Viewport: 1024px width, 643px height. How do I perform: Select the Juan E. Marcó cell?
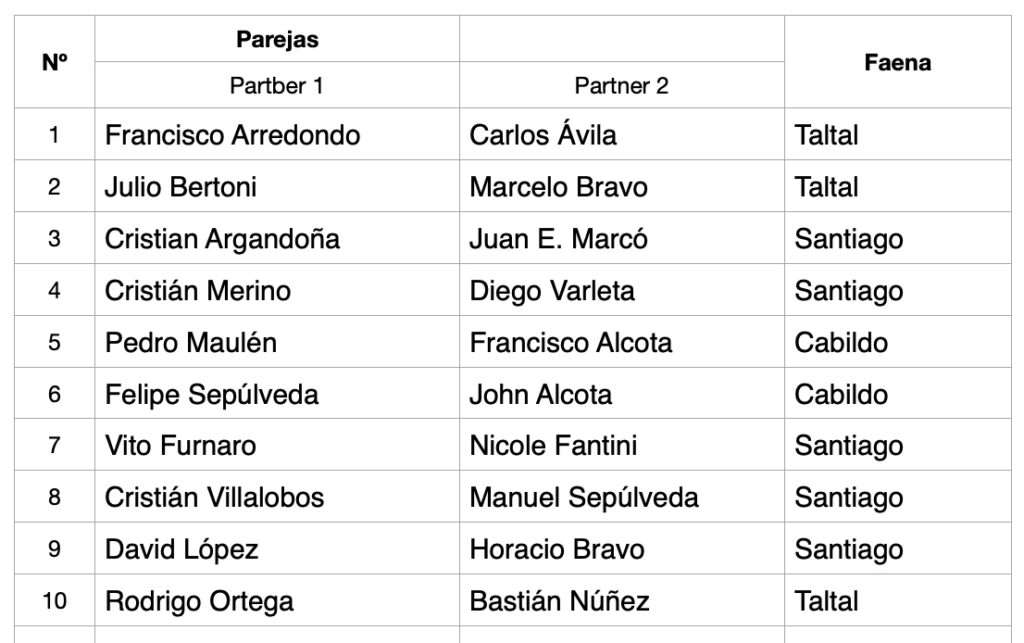(x=558, y=239)
